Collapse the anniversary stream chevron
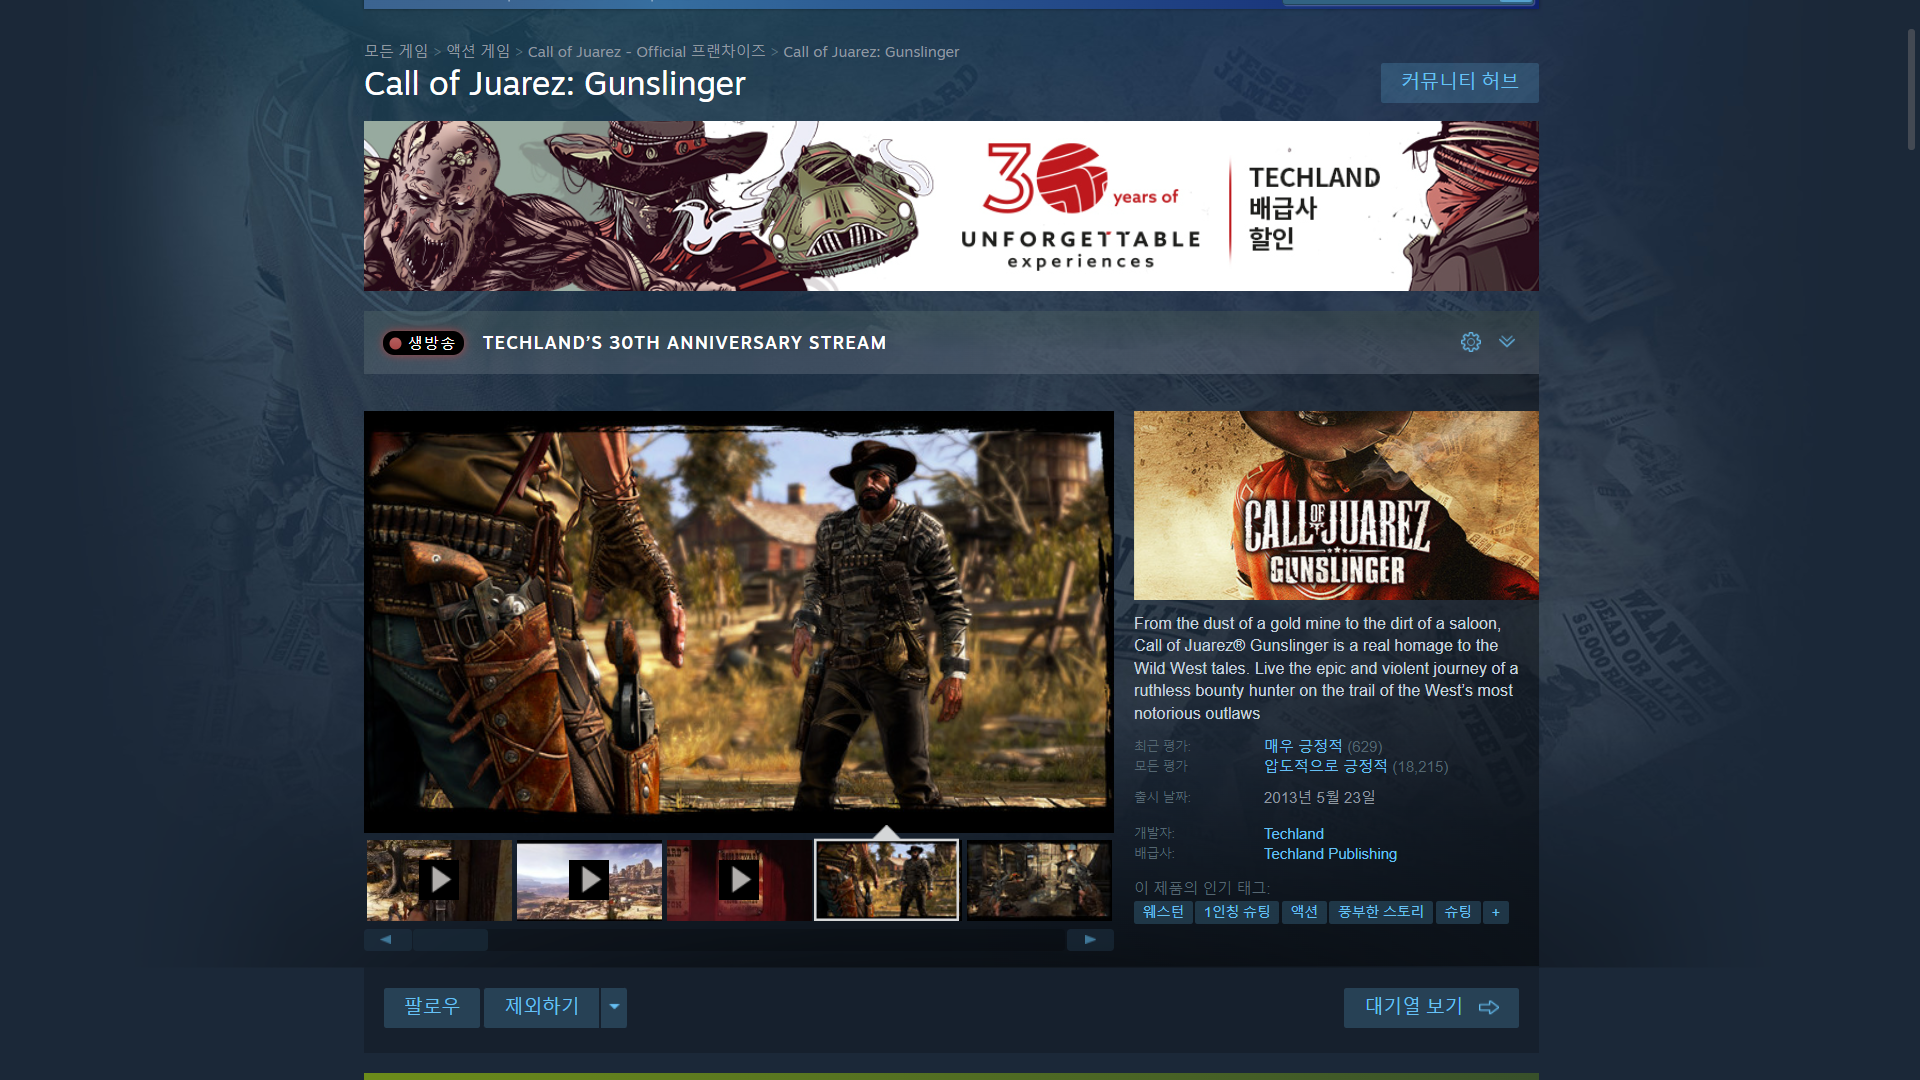Image resolution: width=1920 pixels, height=1080 pixels. [x=1507, y=342]
